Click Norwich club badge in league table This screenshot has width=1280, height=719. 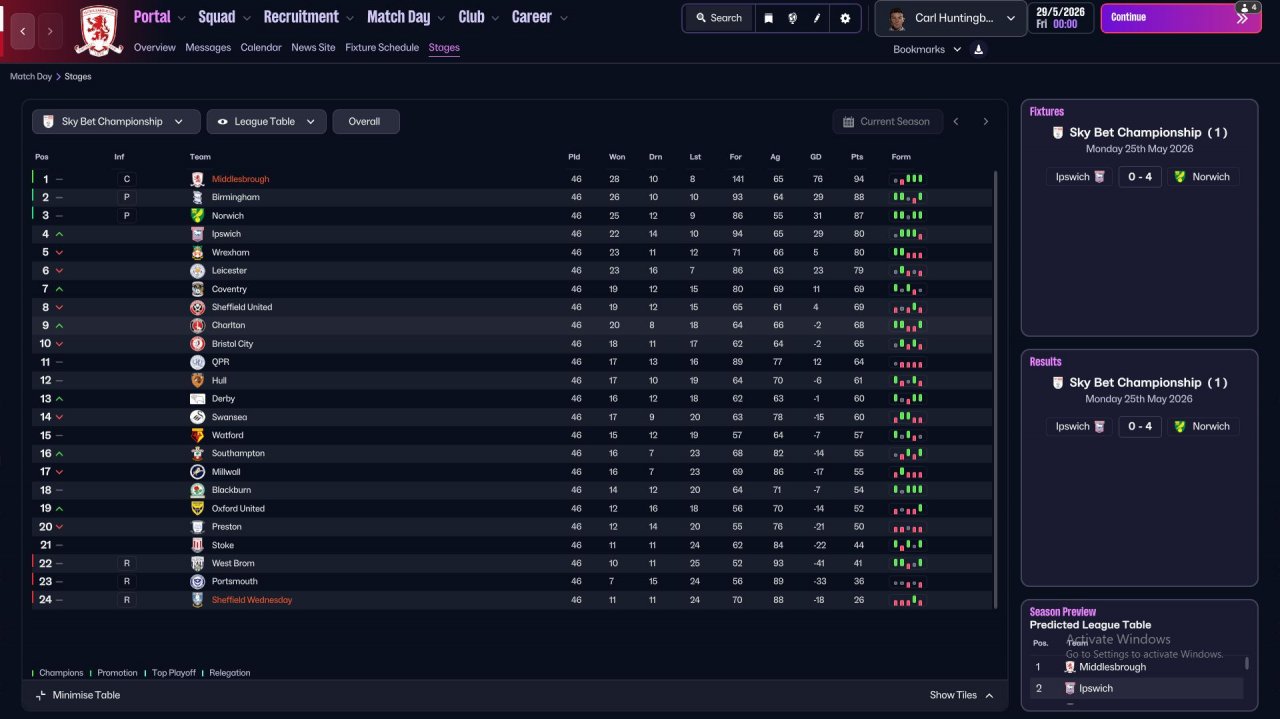tap(198, 215)
